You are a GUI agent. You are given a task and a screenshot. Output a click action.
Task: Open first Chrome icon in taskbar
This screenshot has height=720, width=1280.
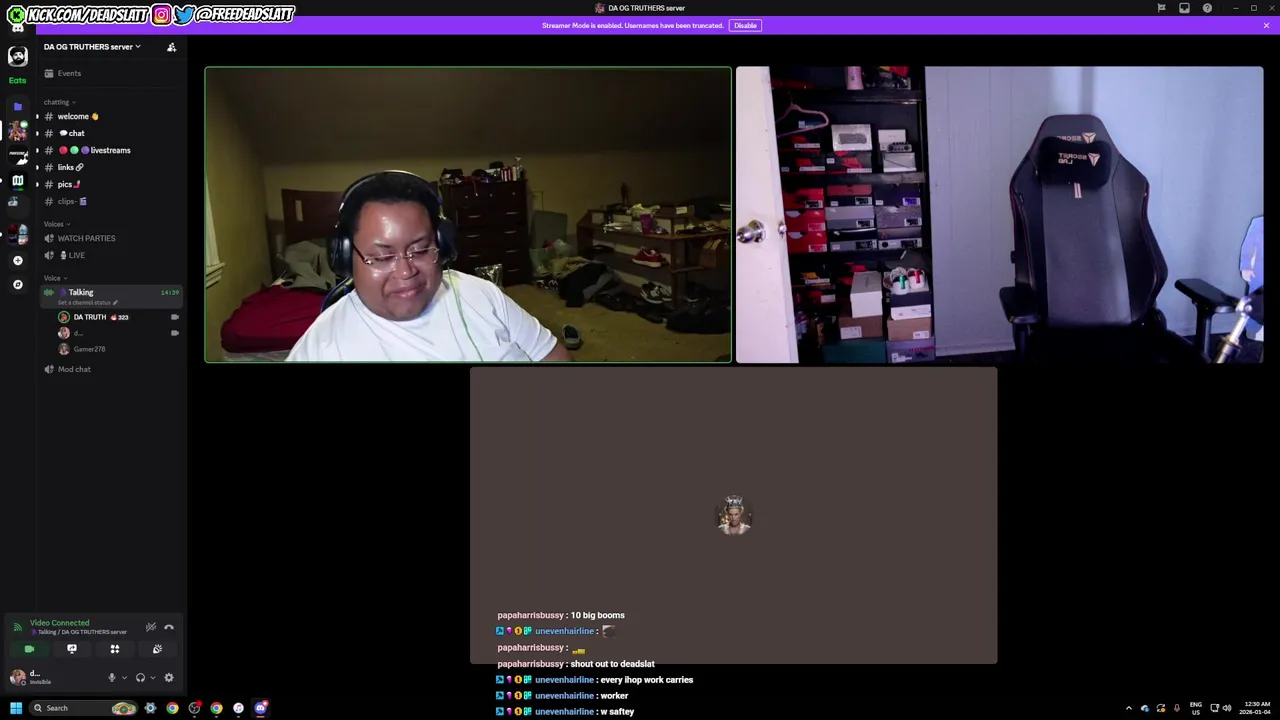172,708
